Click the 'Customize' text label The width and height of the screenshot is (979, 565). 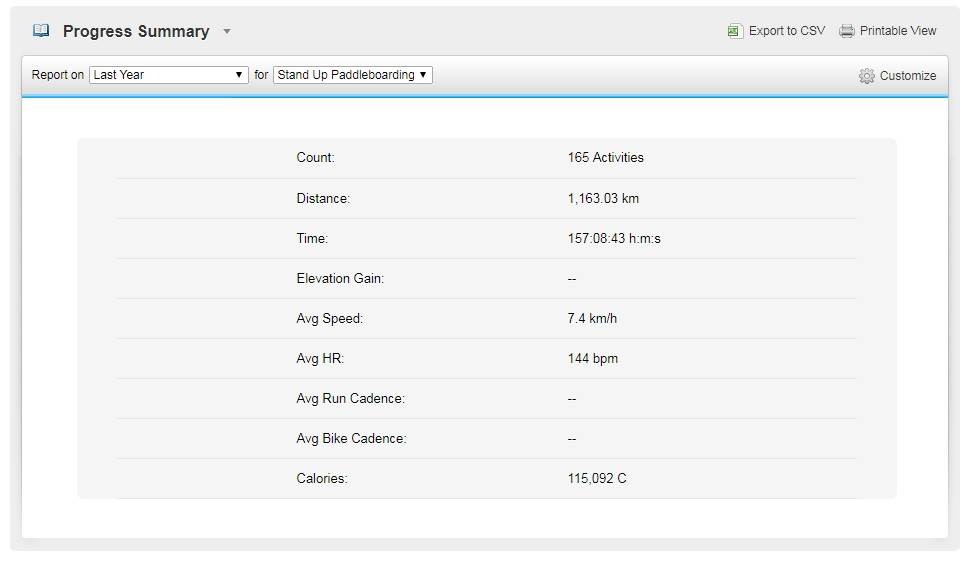coord(908,76)
